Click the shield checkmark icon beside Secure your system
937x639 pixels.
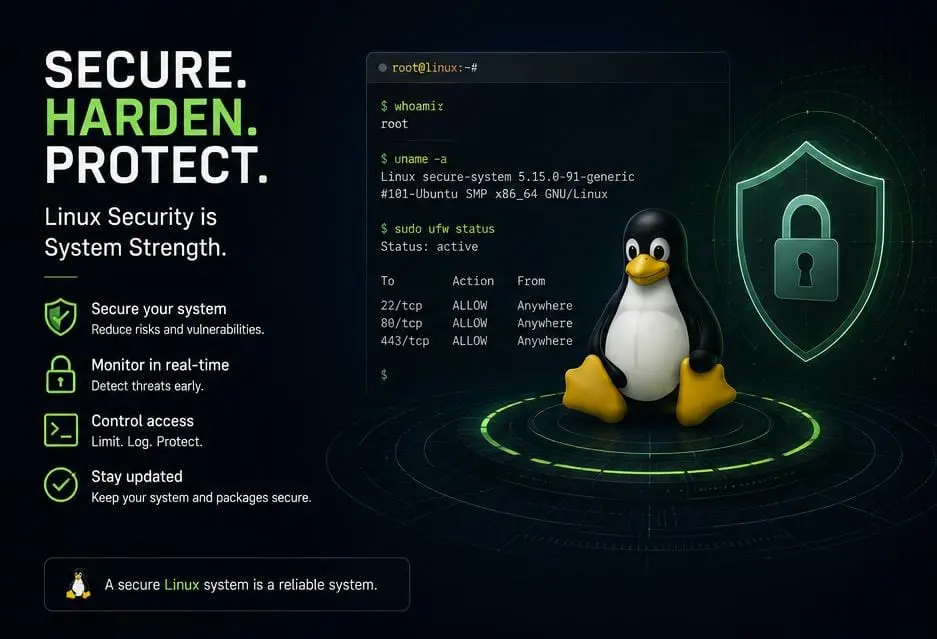point(60,317)
